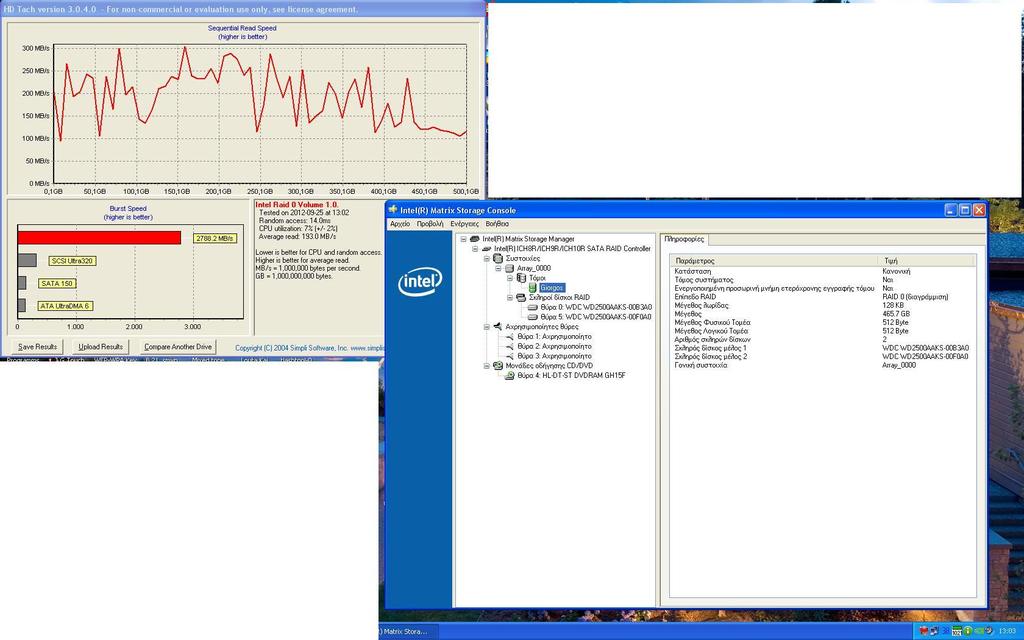Click the SATA 150 label

pos(57,283)
